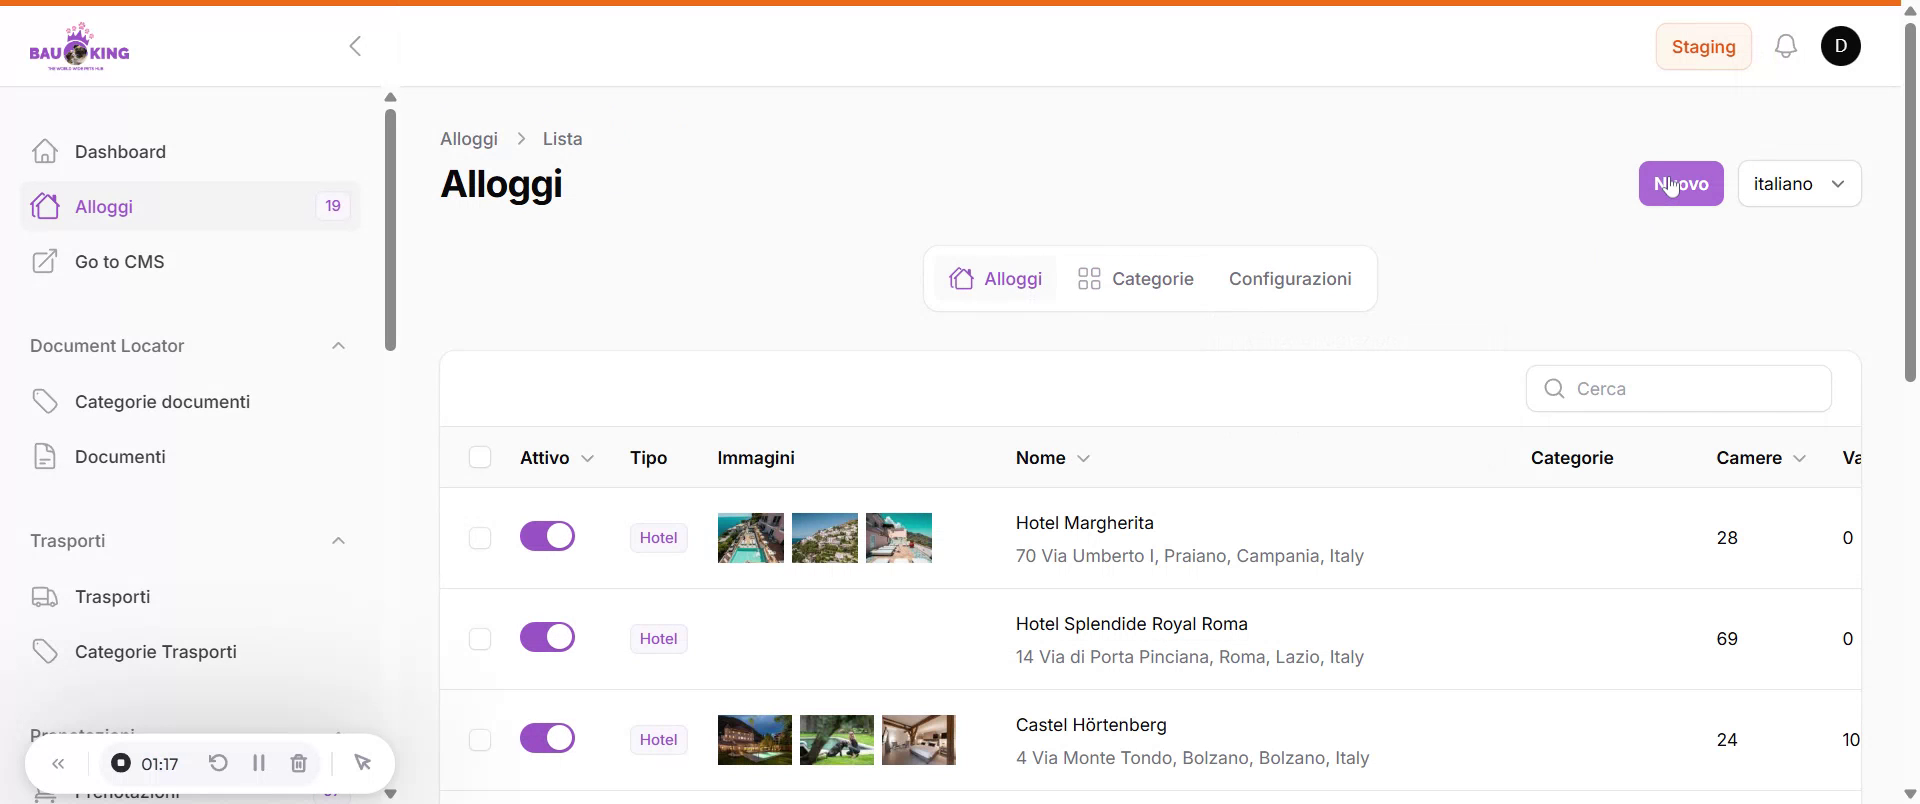The width and height of the screenshot is (1920, 804).
Task: Open the user avatar D menu
Action: pos(1841,46)
